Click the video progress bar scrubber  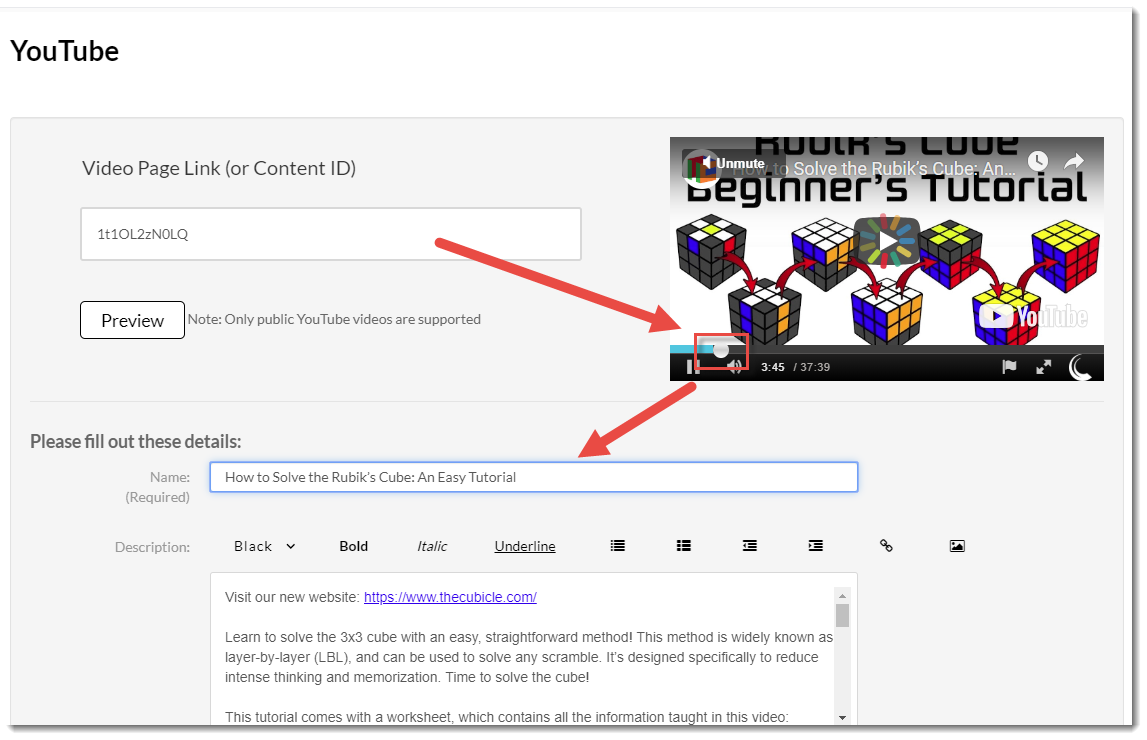pos(722,351)
